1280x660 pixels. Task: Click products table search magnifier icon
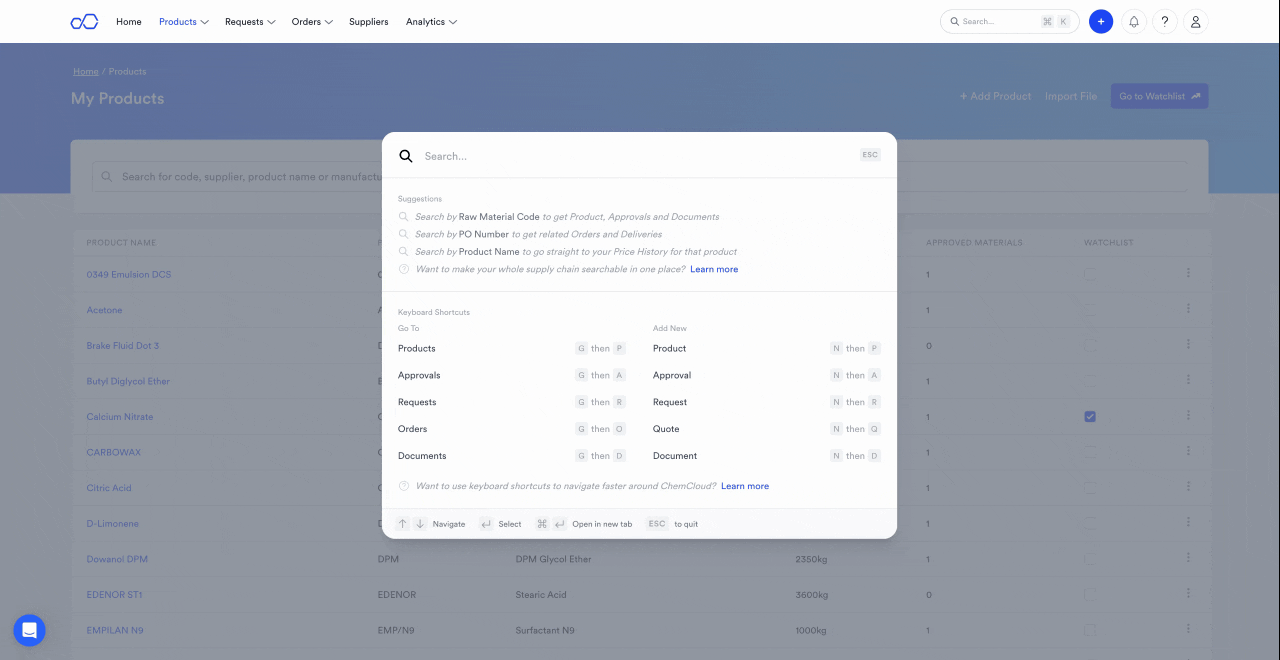coord(107,177)
